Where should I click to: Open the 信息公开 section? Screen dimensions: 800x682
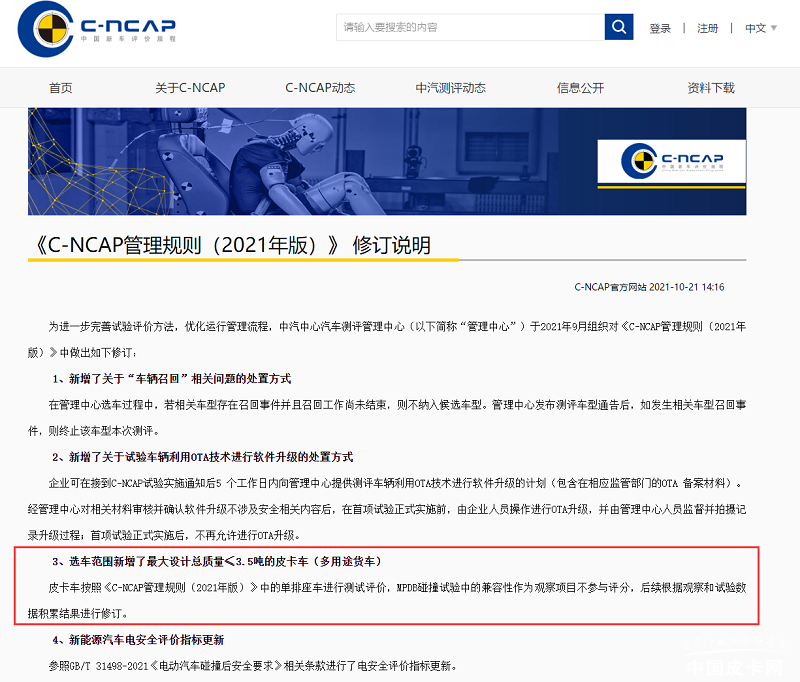(x=579, y=87)
